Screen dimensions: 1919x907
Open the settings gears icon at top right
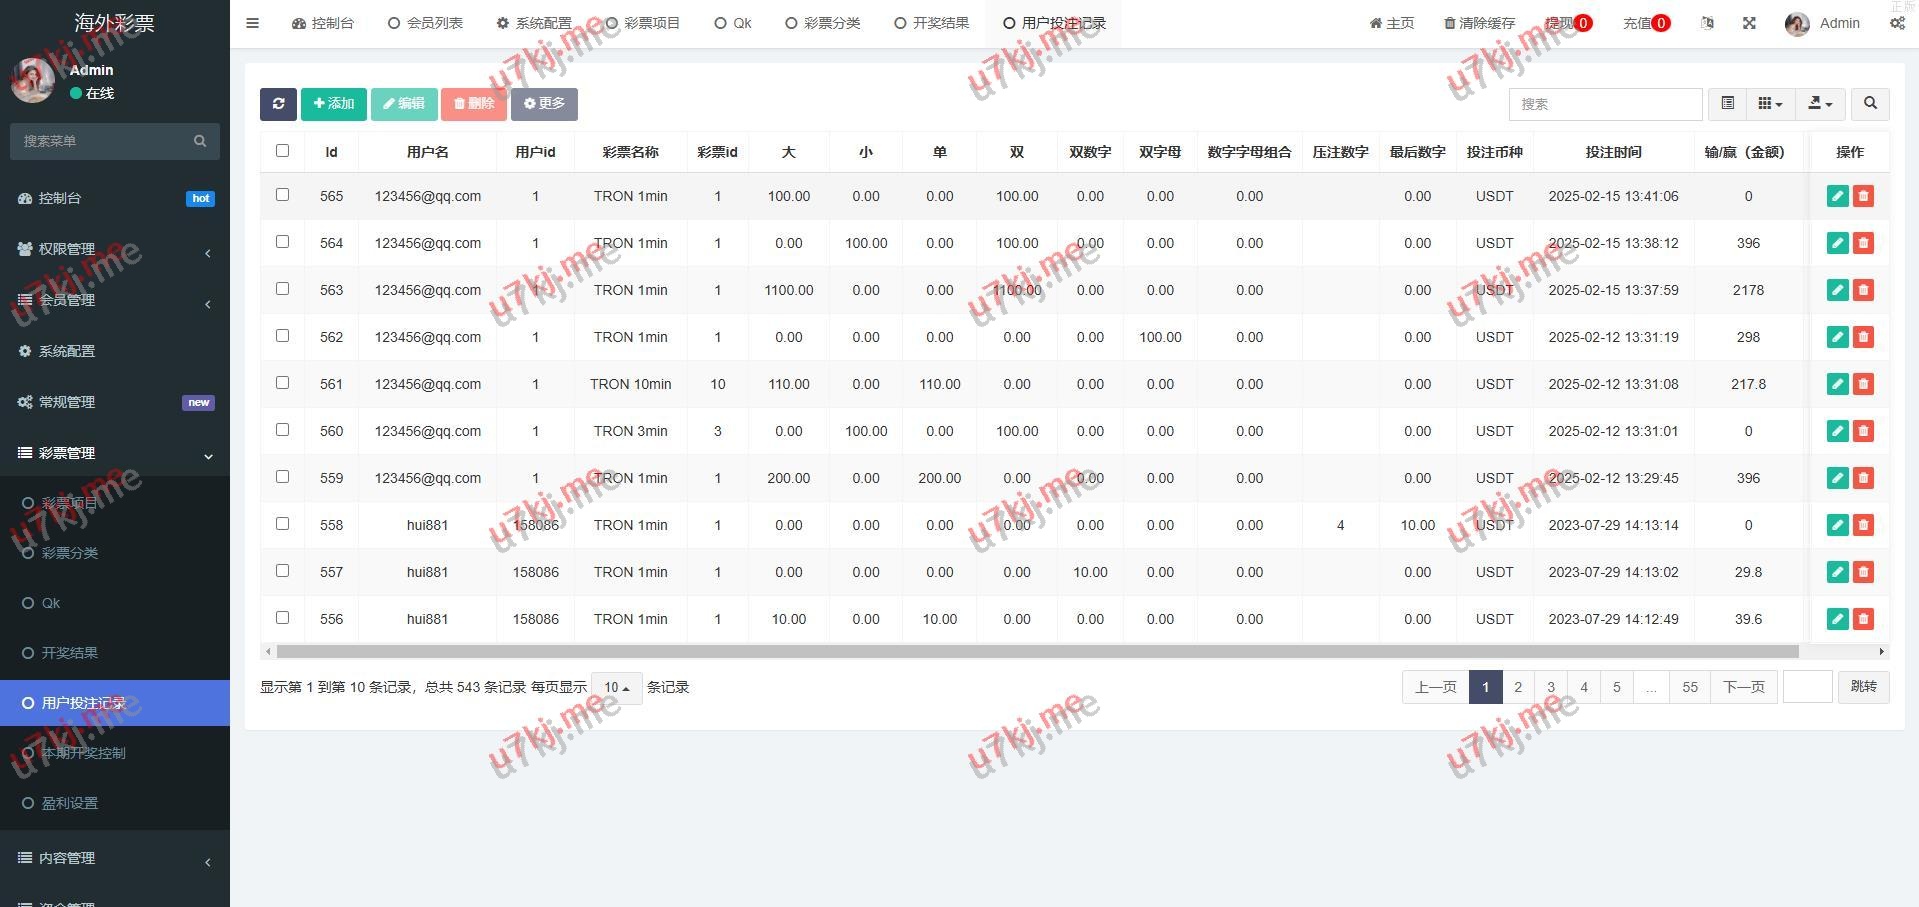1897,23
